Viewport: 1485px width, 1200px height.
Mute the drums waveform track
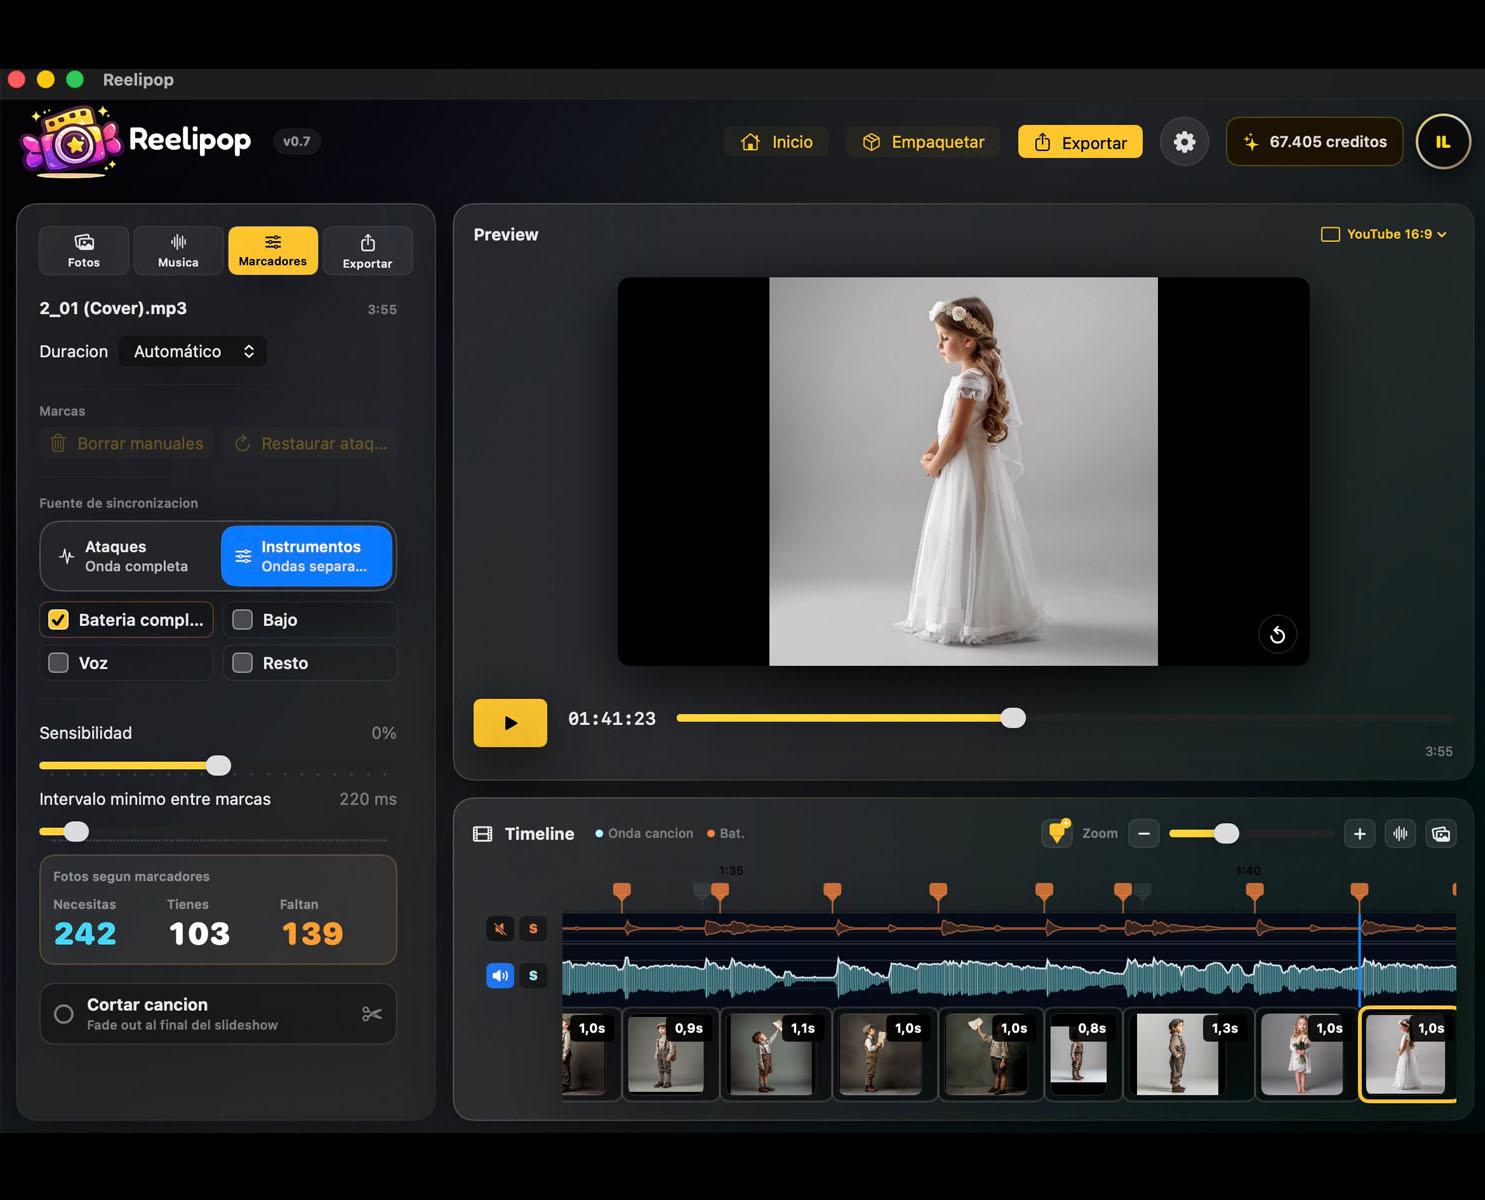[x=500, y=928]
